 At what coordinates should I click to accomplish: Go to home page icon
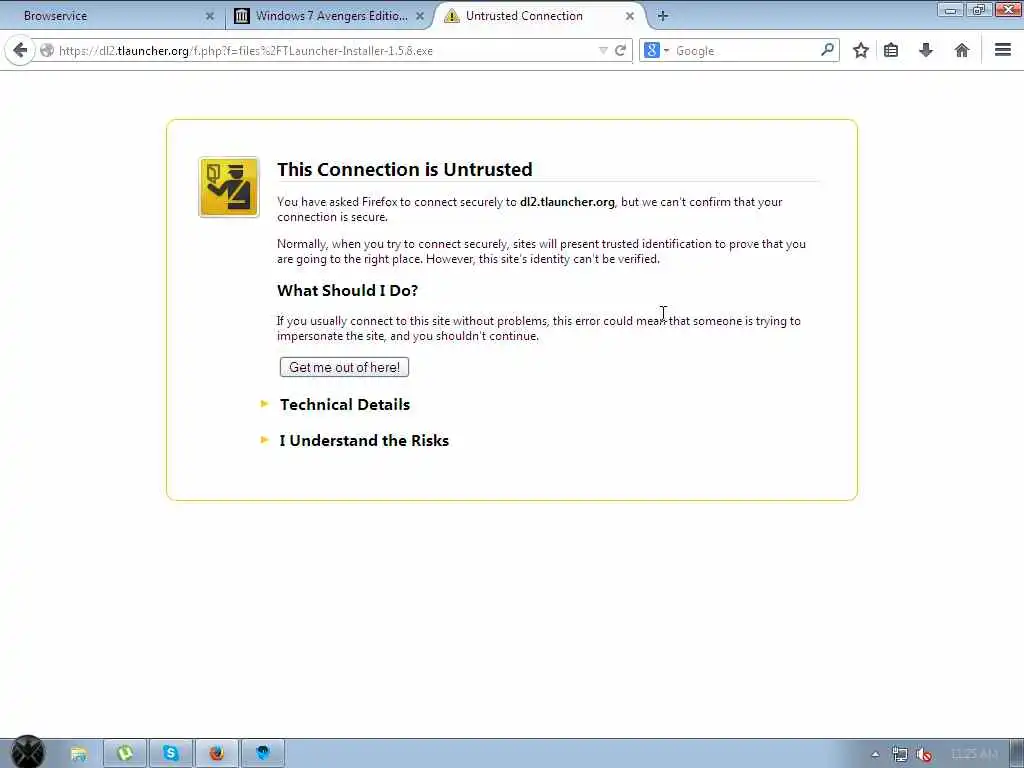coord(961,50)
